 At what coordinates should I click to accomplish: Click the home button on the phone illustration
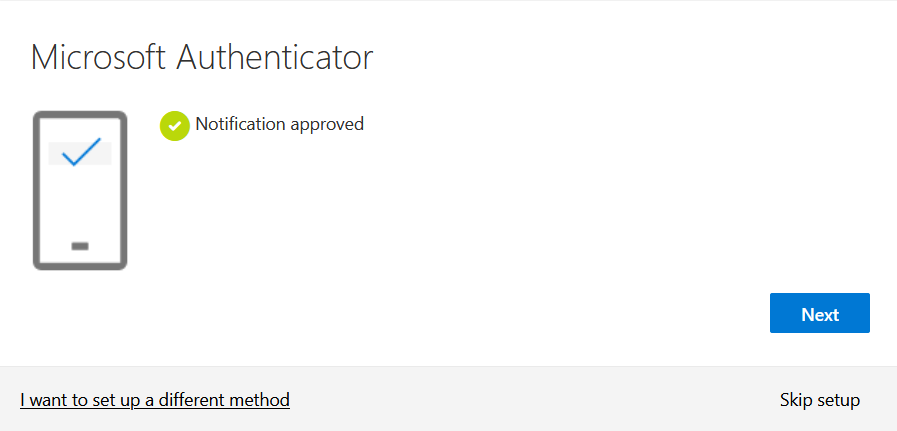[x=80, y=245]
